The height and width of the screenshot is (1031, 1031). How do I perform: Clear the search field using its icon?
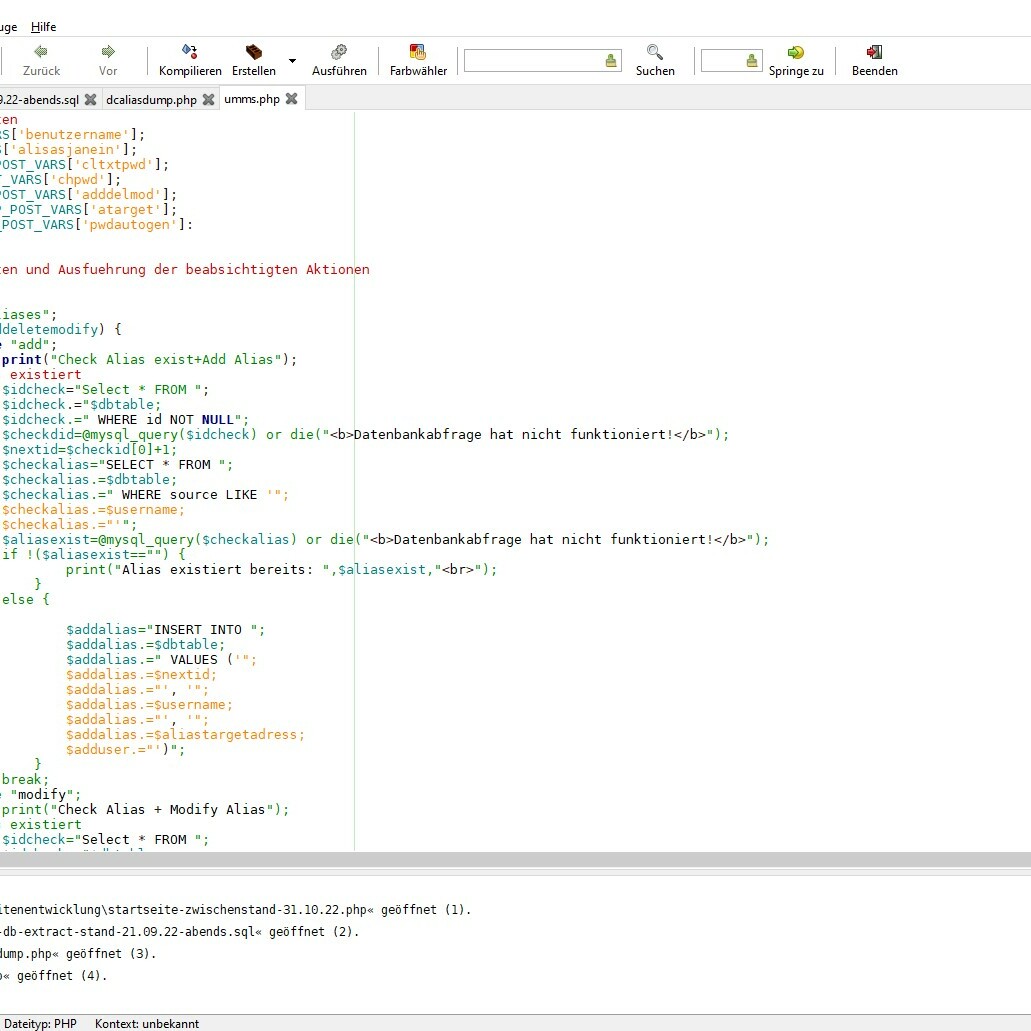[611, 61]
